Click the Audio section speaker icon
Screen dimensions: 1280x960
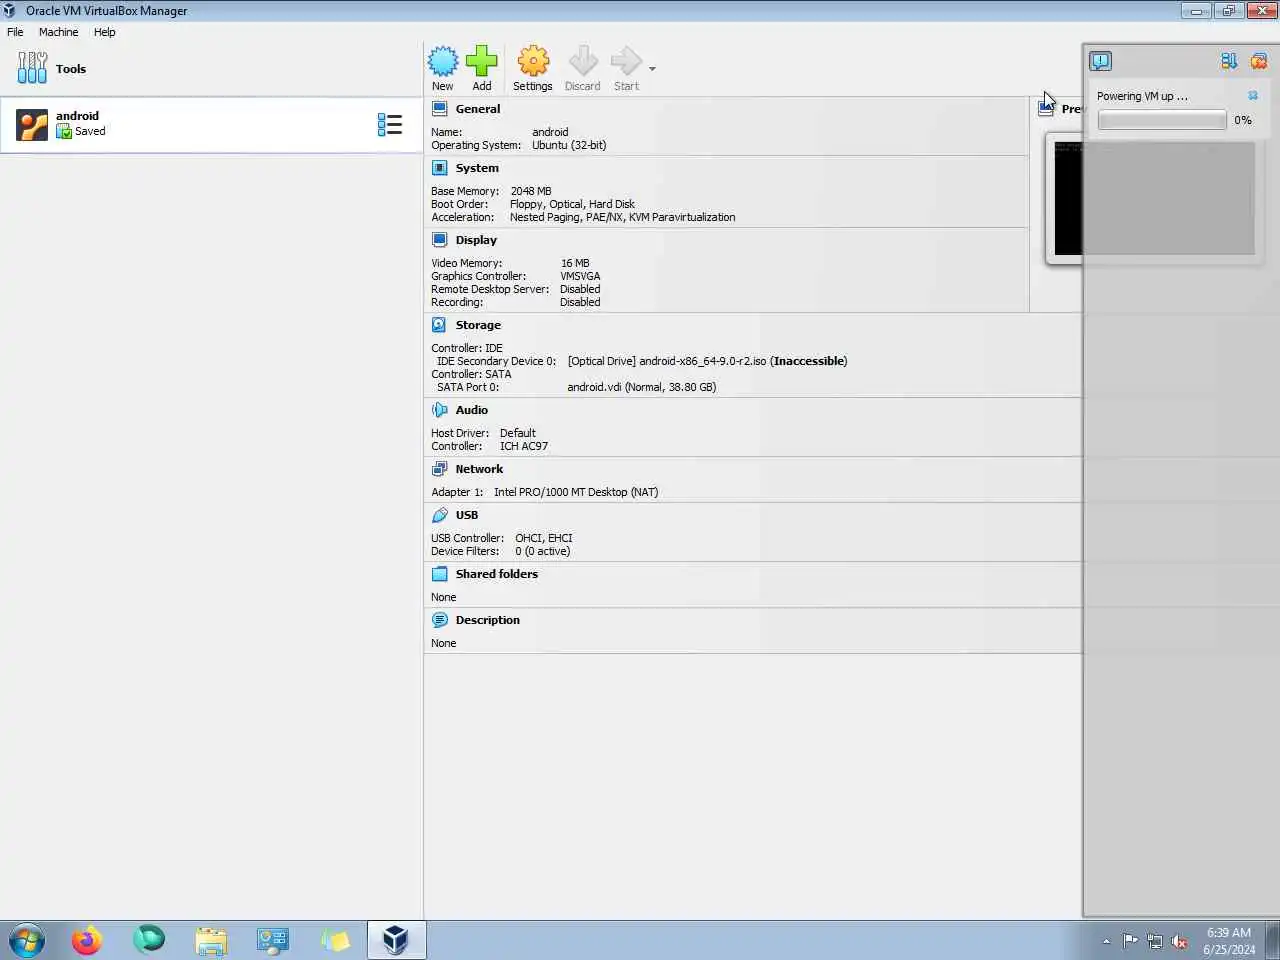(439, 410)
